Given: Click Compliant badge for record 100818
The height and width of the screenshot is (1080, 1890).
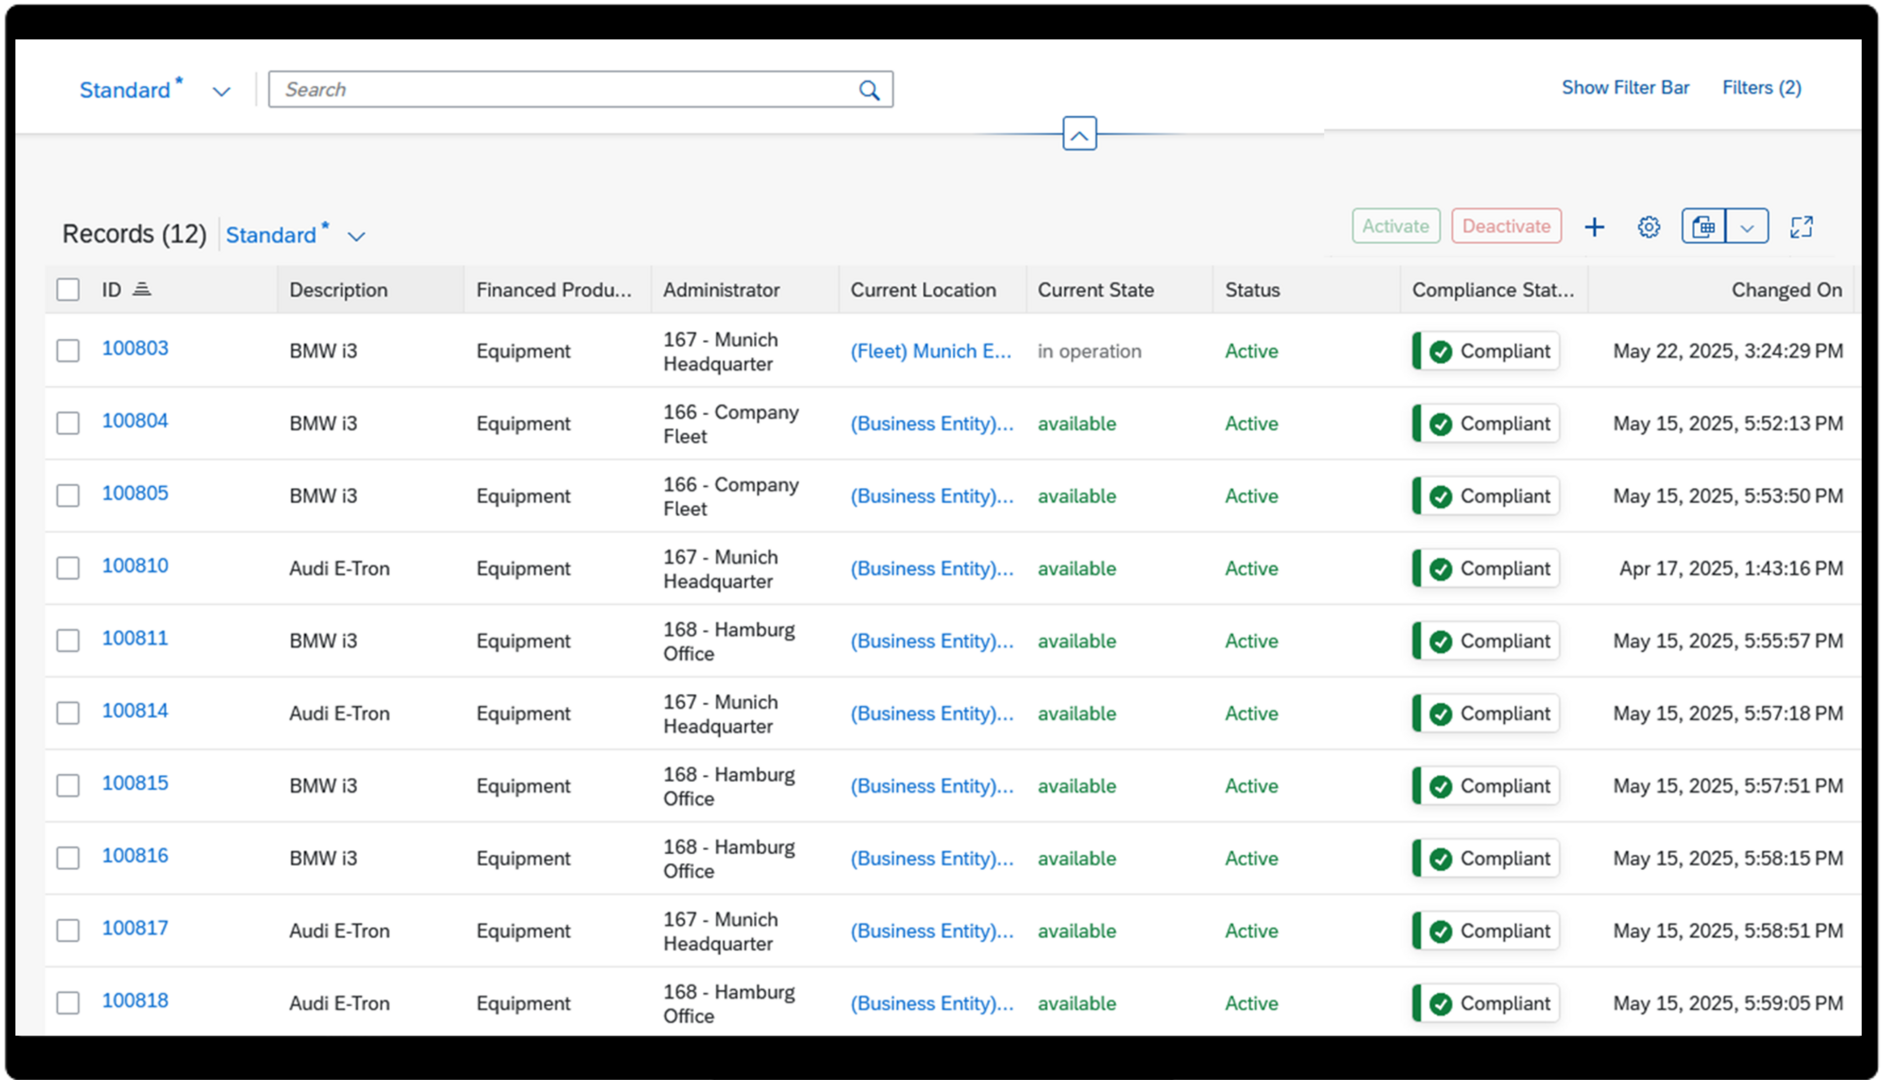Looking at the screenshot, I should click(1485, 1003).
